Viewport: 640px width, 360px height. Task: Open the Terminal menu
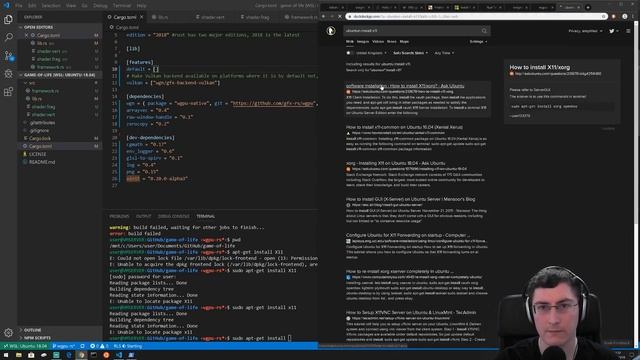tap(122, 6)
